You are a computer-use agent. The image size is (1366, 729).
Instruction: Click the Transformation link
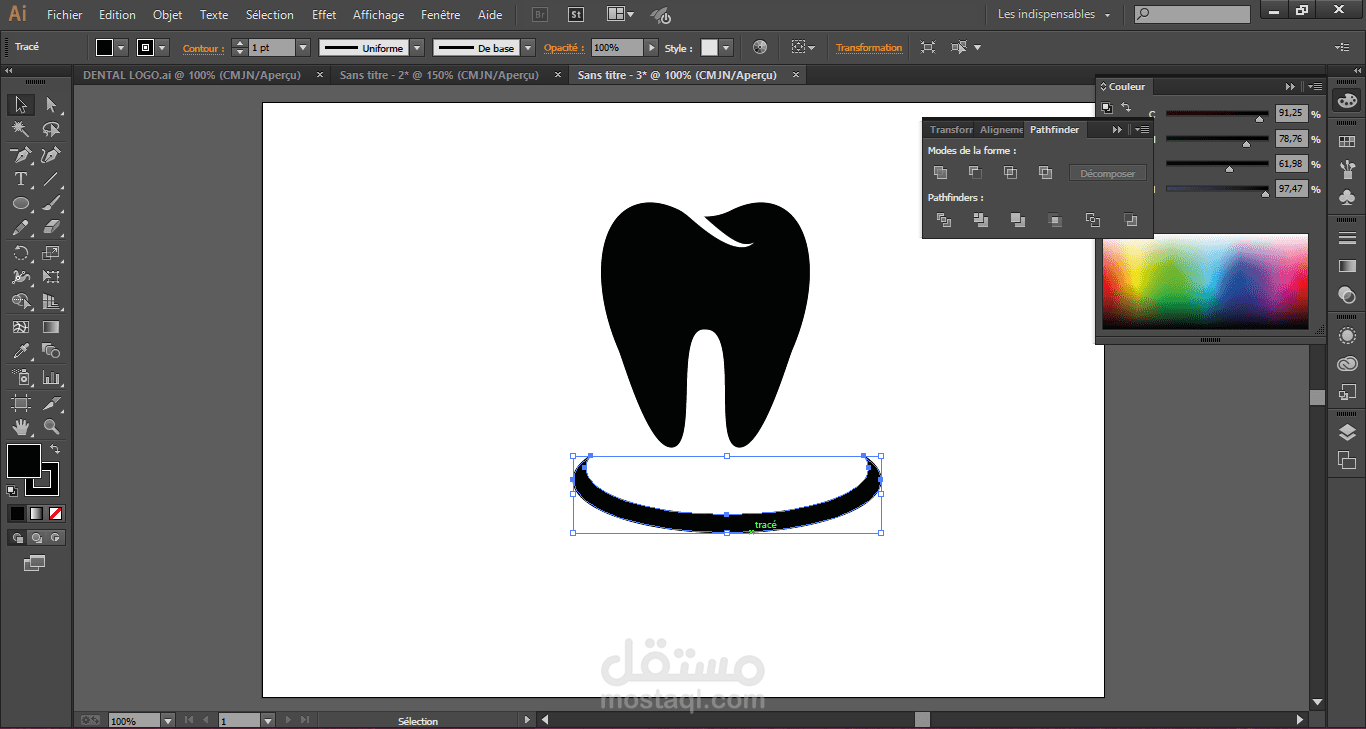[868, 48]
